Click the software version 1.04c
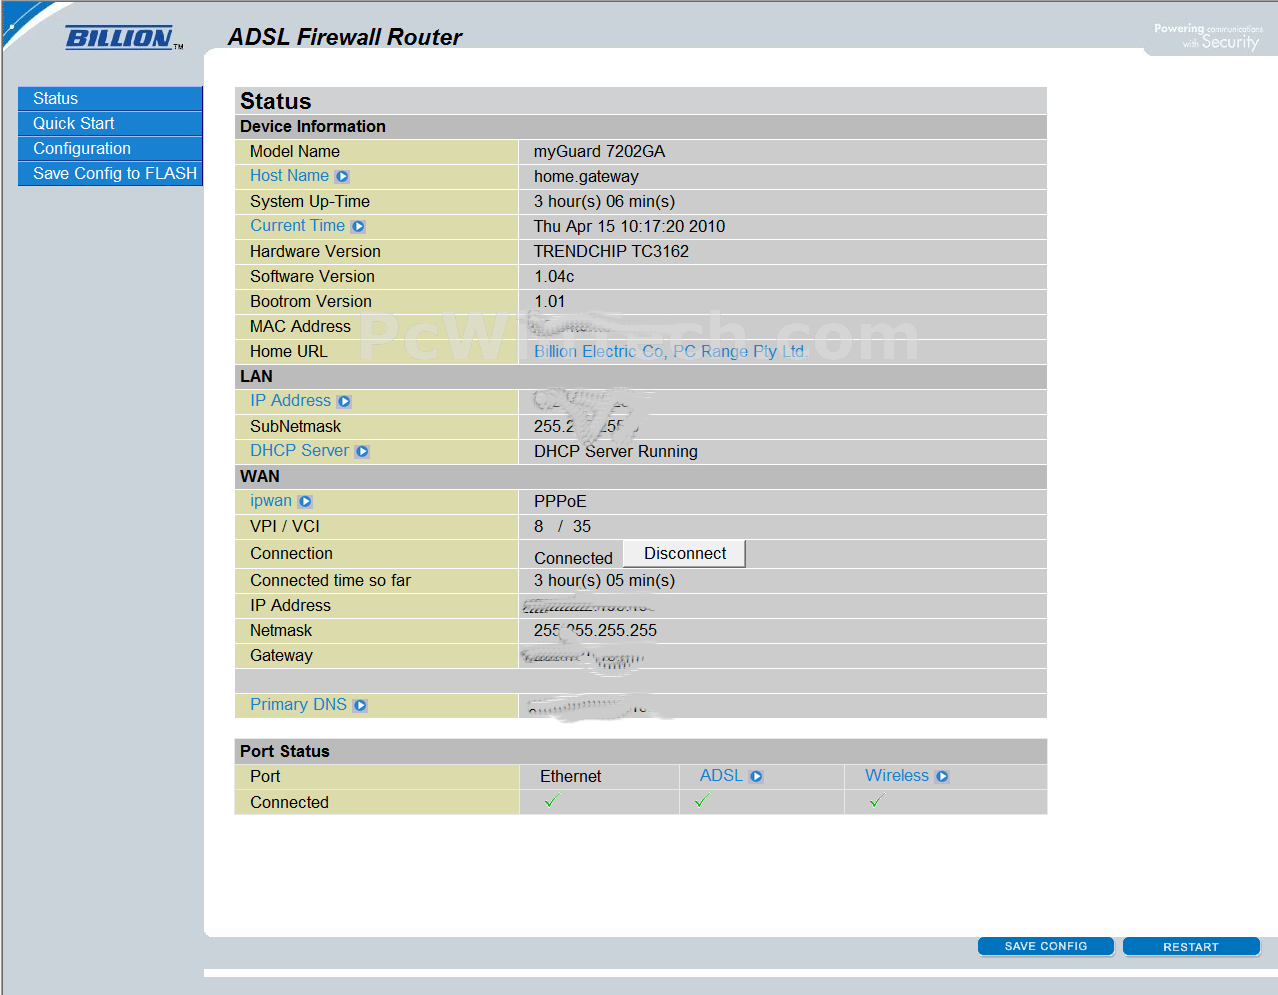The image size is (1278, 995). coord(554,277)
